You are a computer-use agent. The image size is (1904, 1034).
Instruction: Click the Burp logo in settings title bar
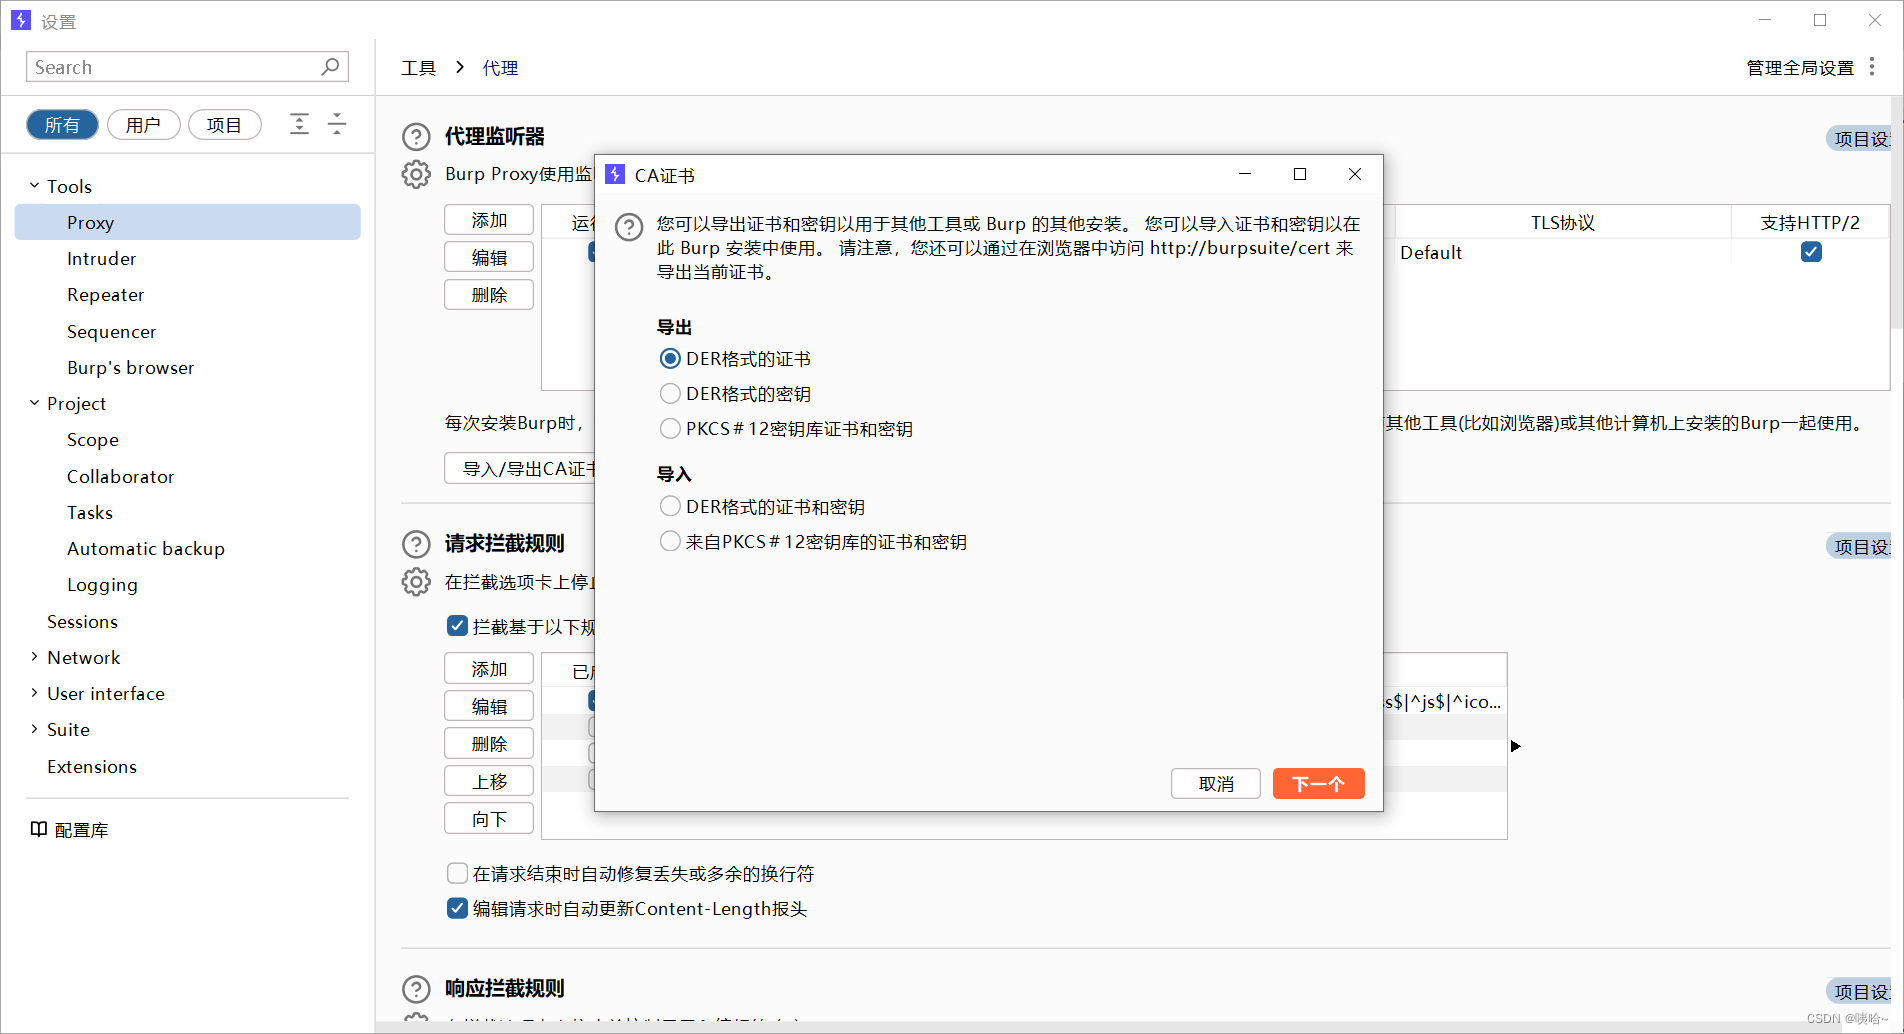[x=21, y=20]
